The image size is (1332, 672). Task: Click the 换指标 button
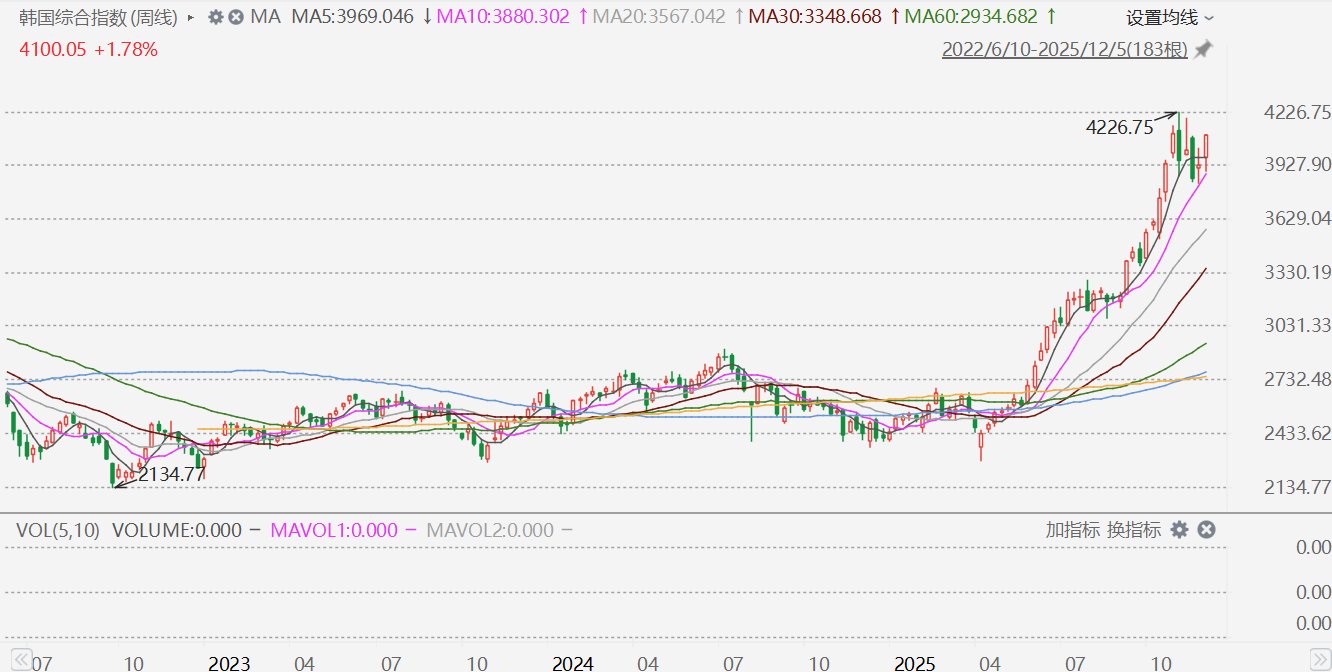coord(1134,530)
